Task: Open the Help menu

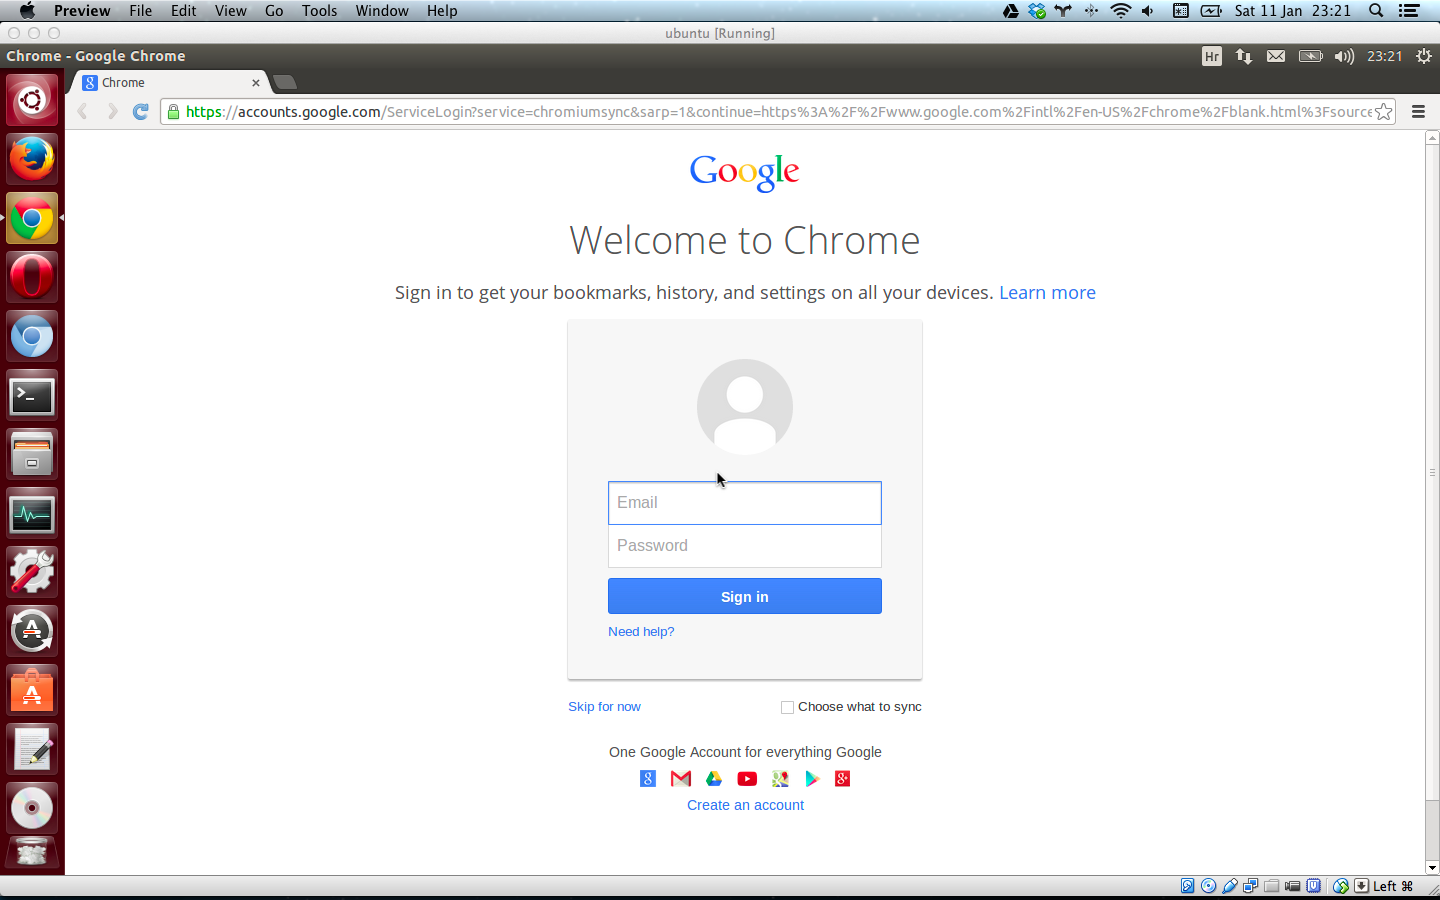Action: click(442, 11)
